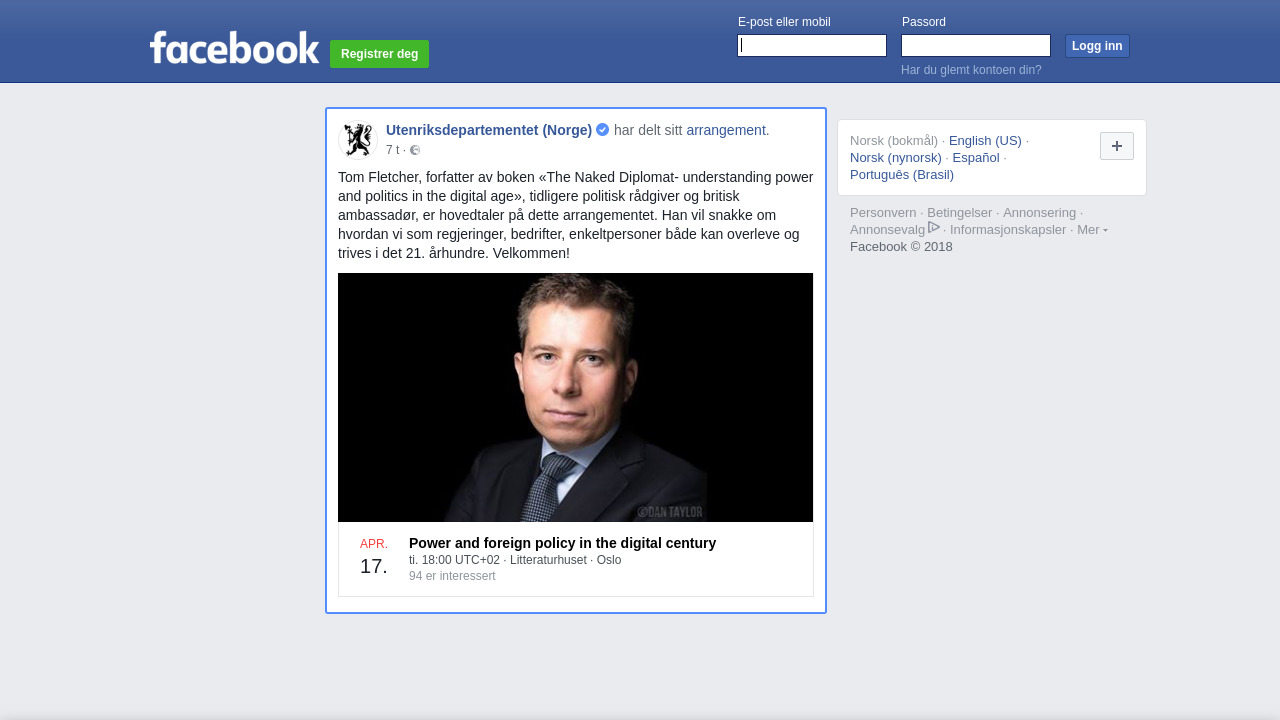Switch language to Norsk (nynorsk)
This screenshot has height=720, width=1280.
point(896,158)
